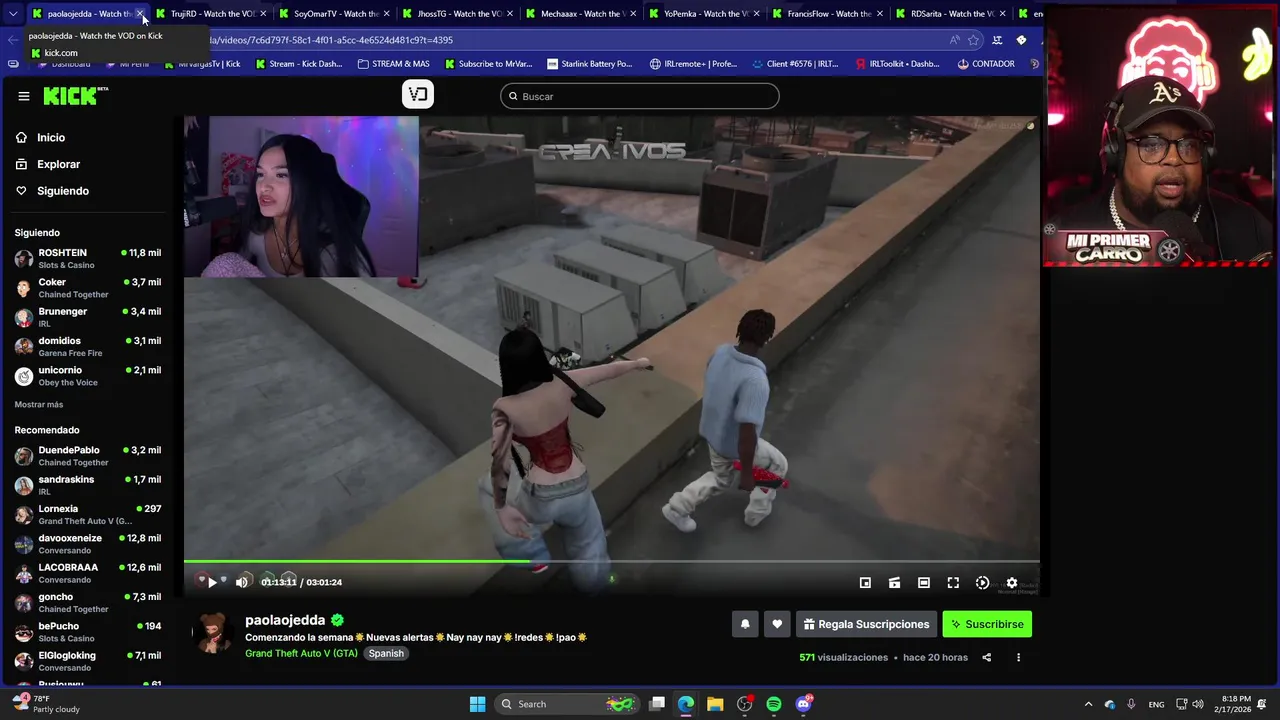Open unicornio channel in the sidebar
The height and width of the screenshot is (720, 1280).
(88, 376)
